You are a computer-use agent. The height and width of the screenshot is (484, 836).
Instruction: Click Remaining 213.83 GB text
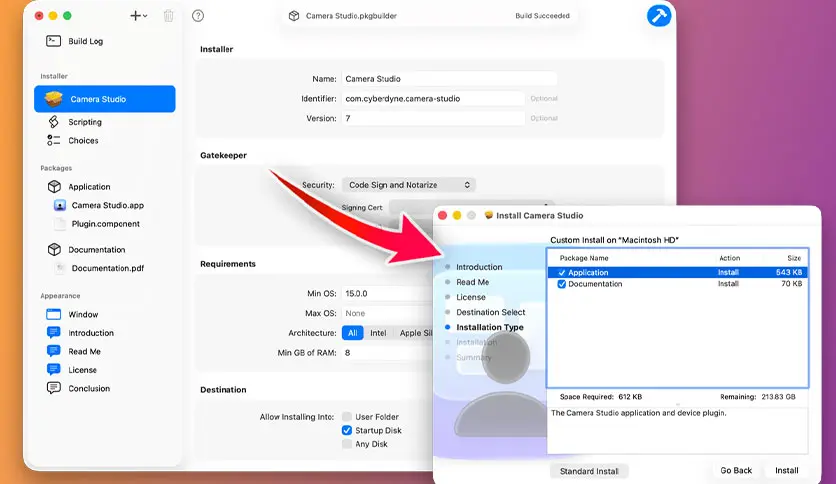(x=757, y=397)
